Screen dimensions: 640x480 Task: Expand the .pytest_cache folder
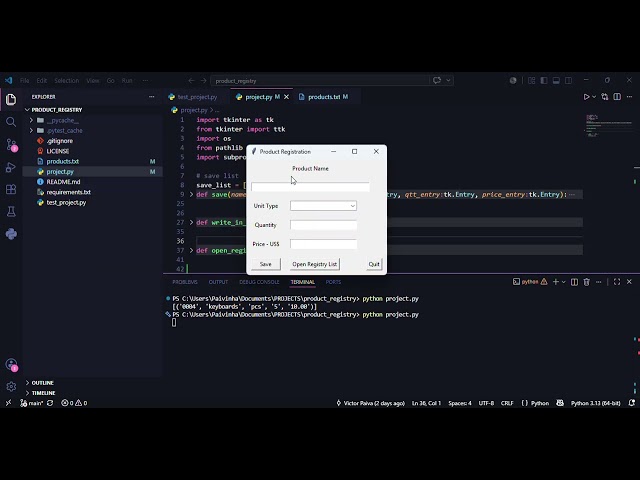tap(31, 131)
